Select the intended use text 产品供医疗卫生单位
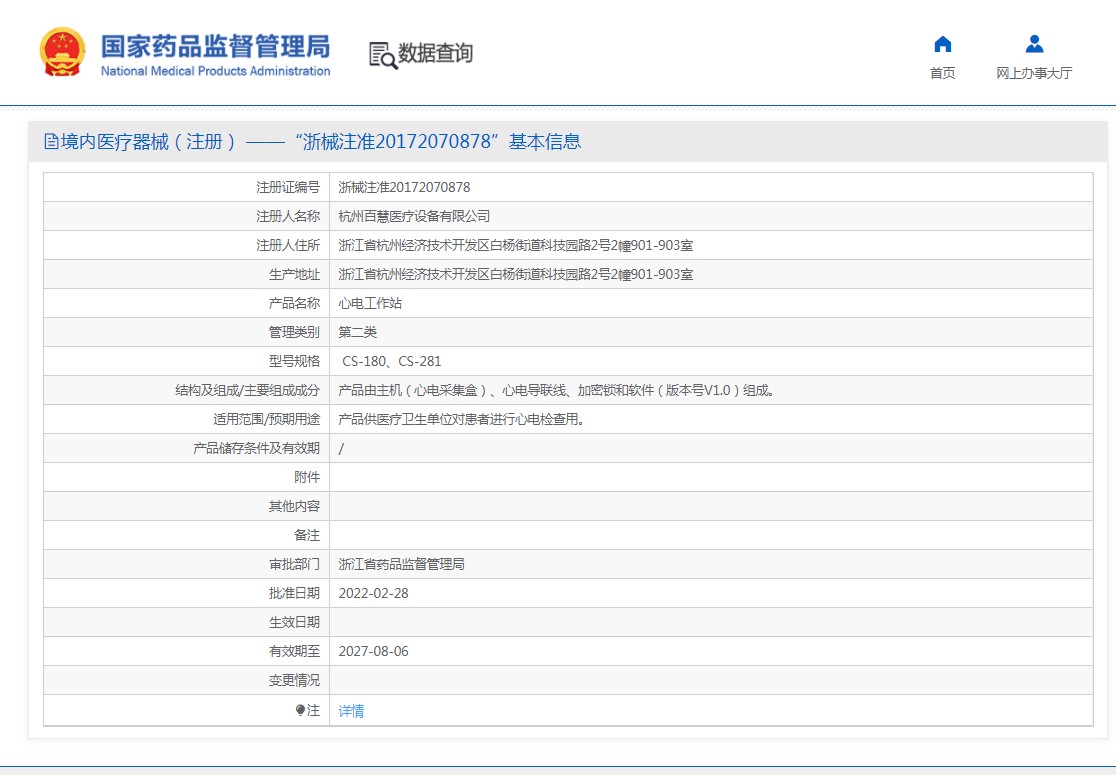Image resolution: width=1116 pixels, height=775 pixels. point(461,420)
